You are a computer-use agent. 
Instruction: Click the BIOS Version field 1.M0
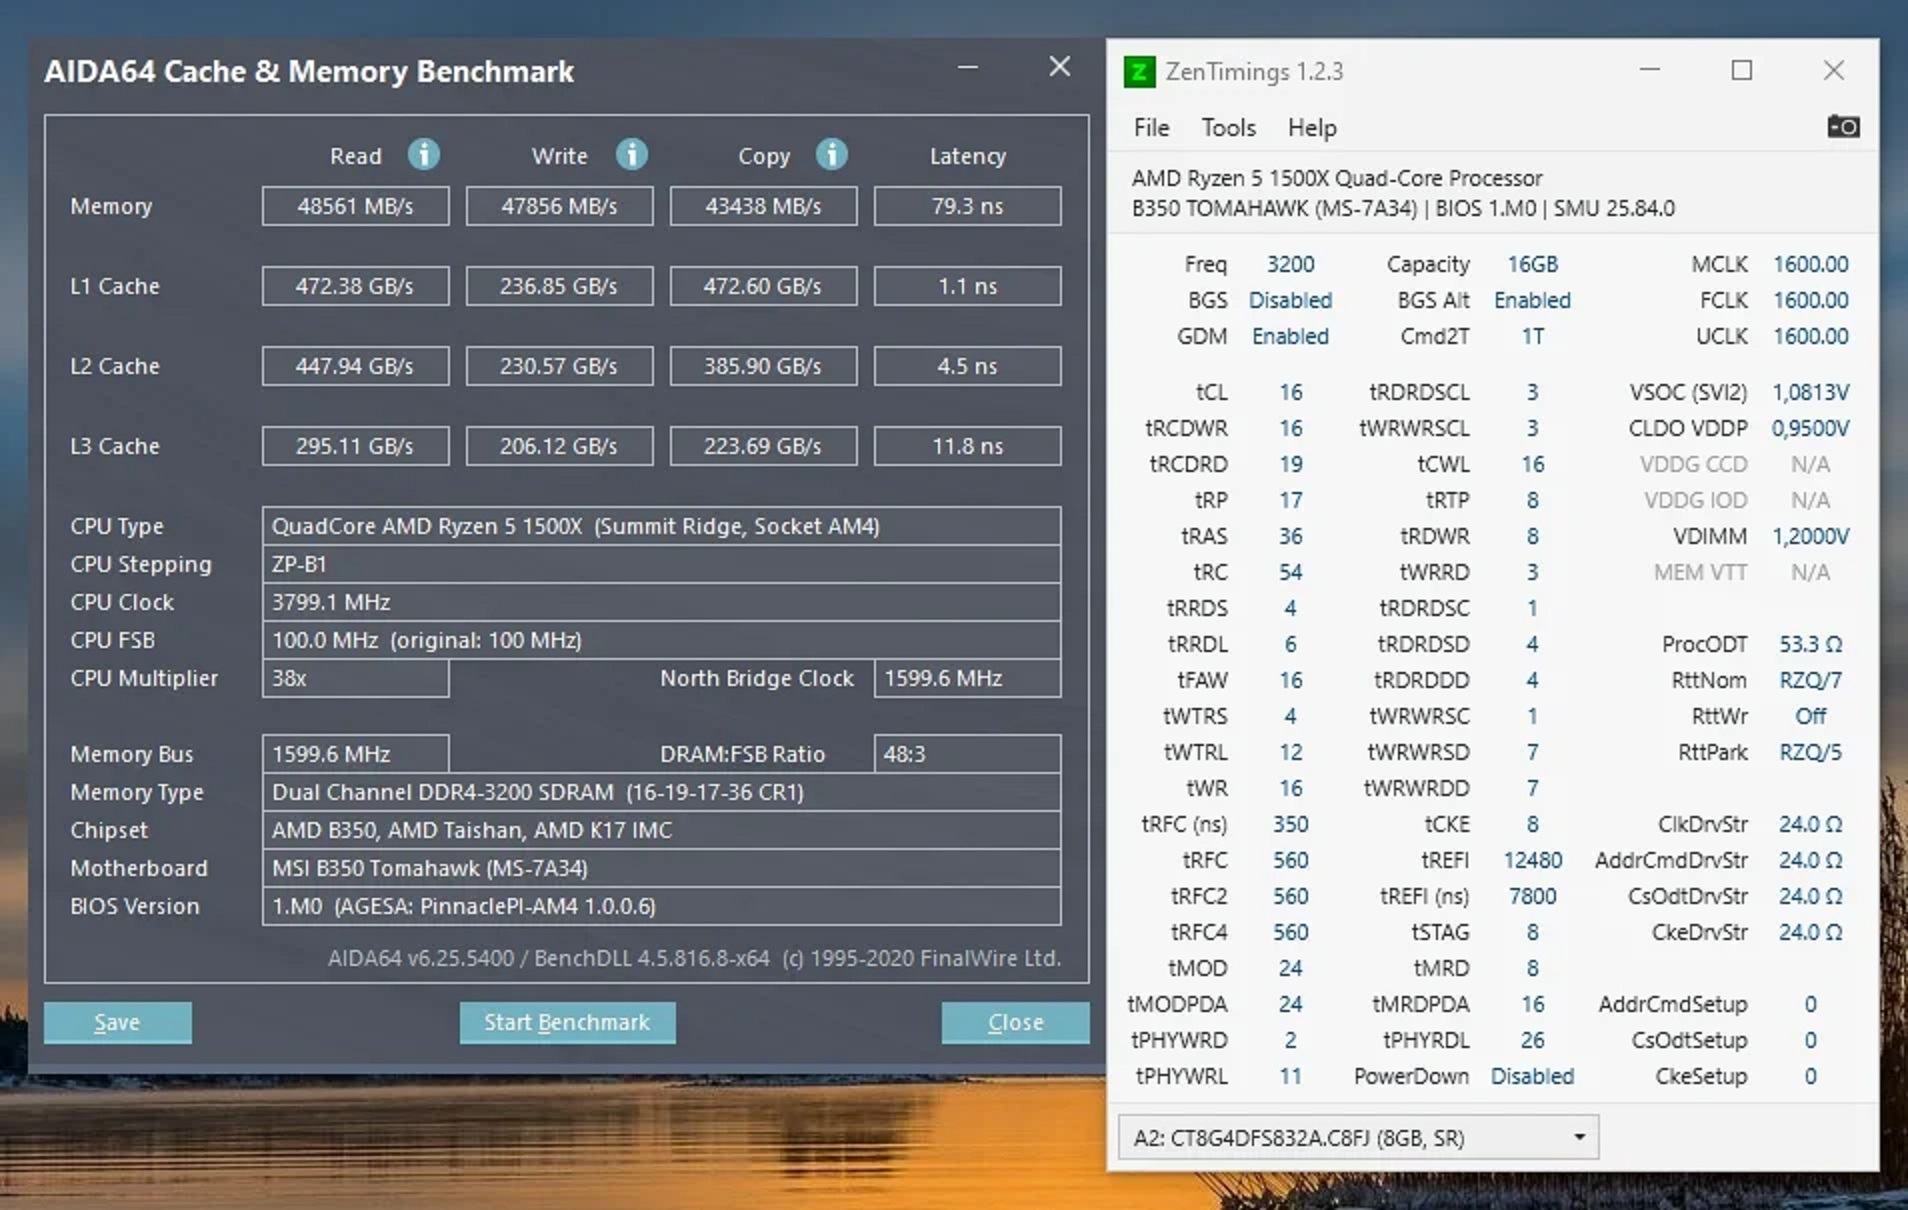[x=661, y=906]
